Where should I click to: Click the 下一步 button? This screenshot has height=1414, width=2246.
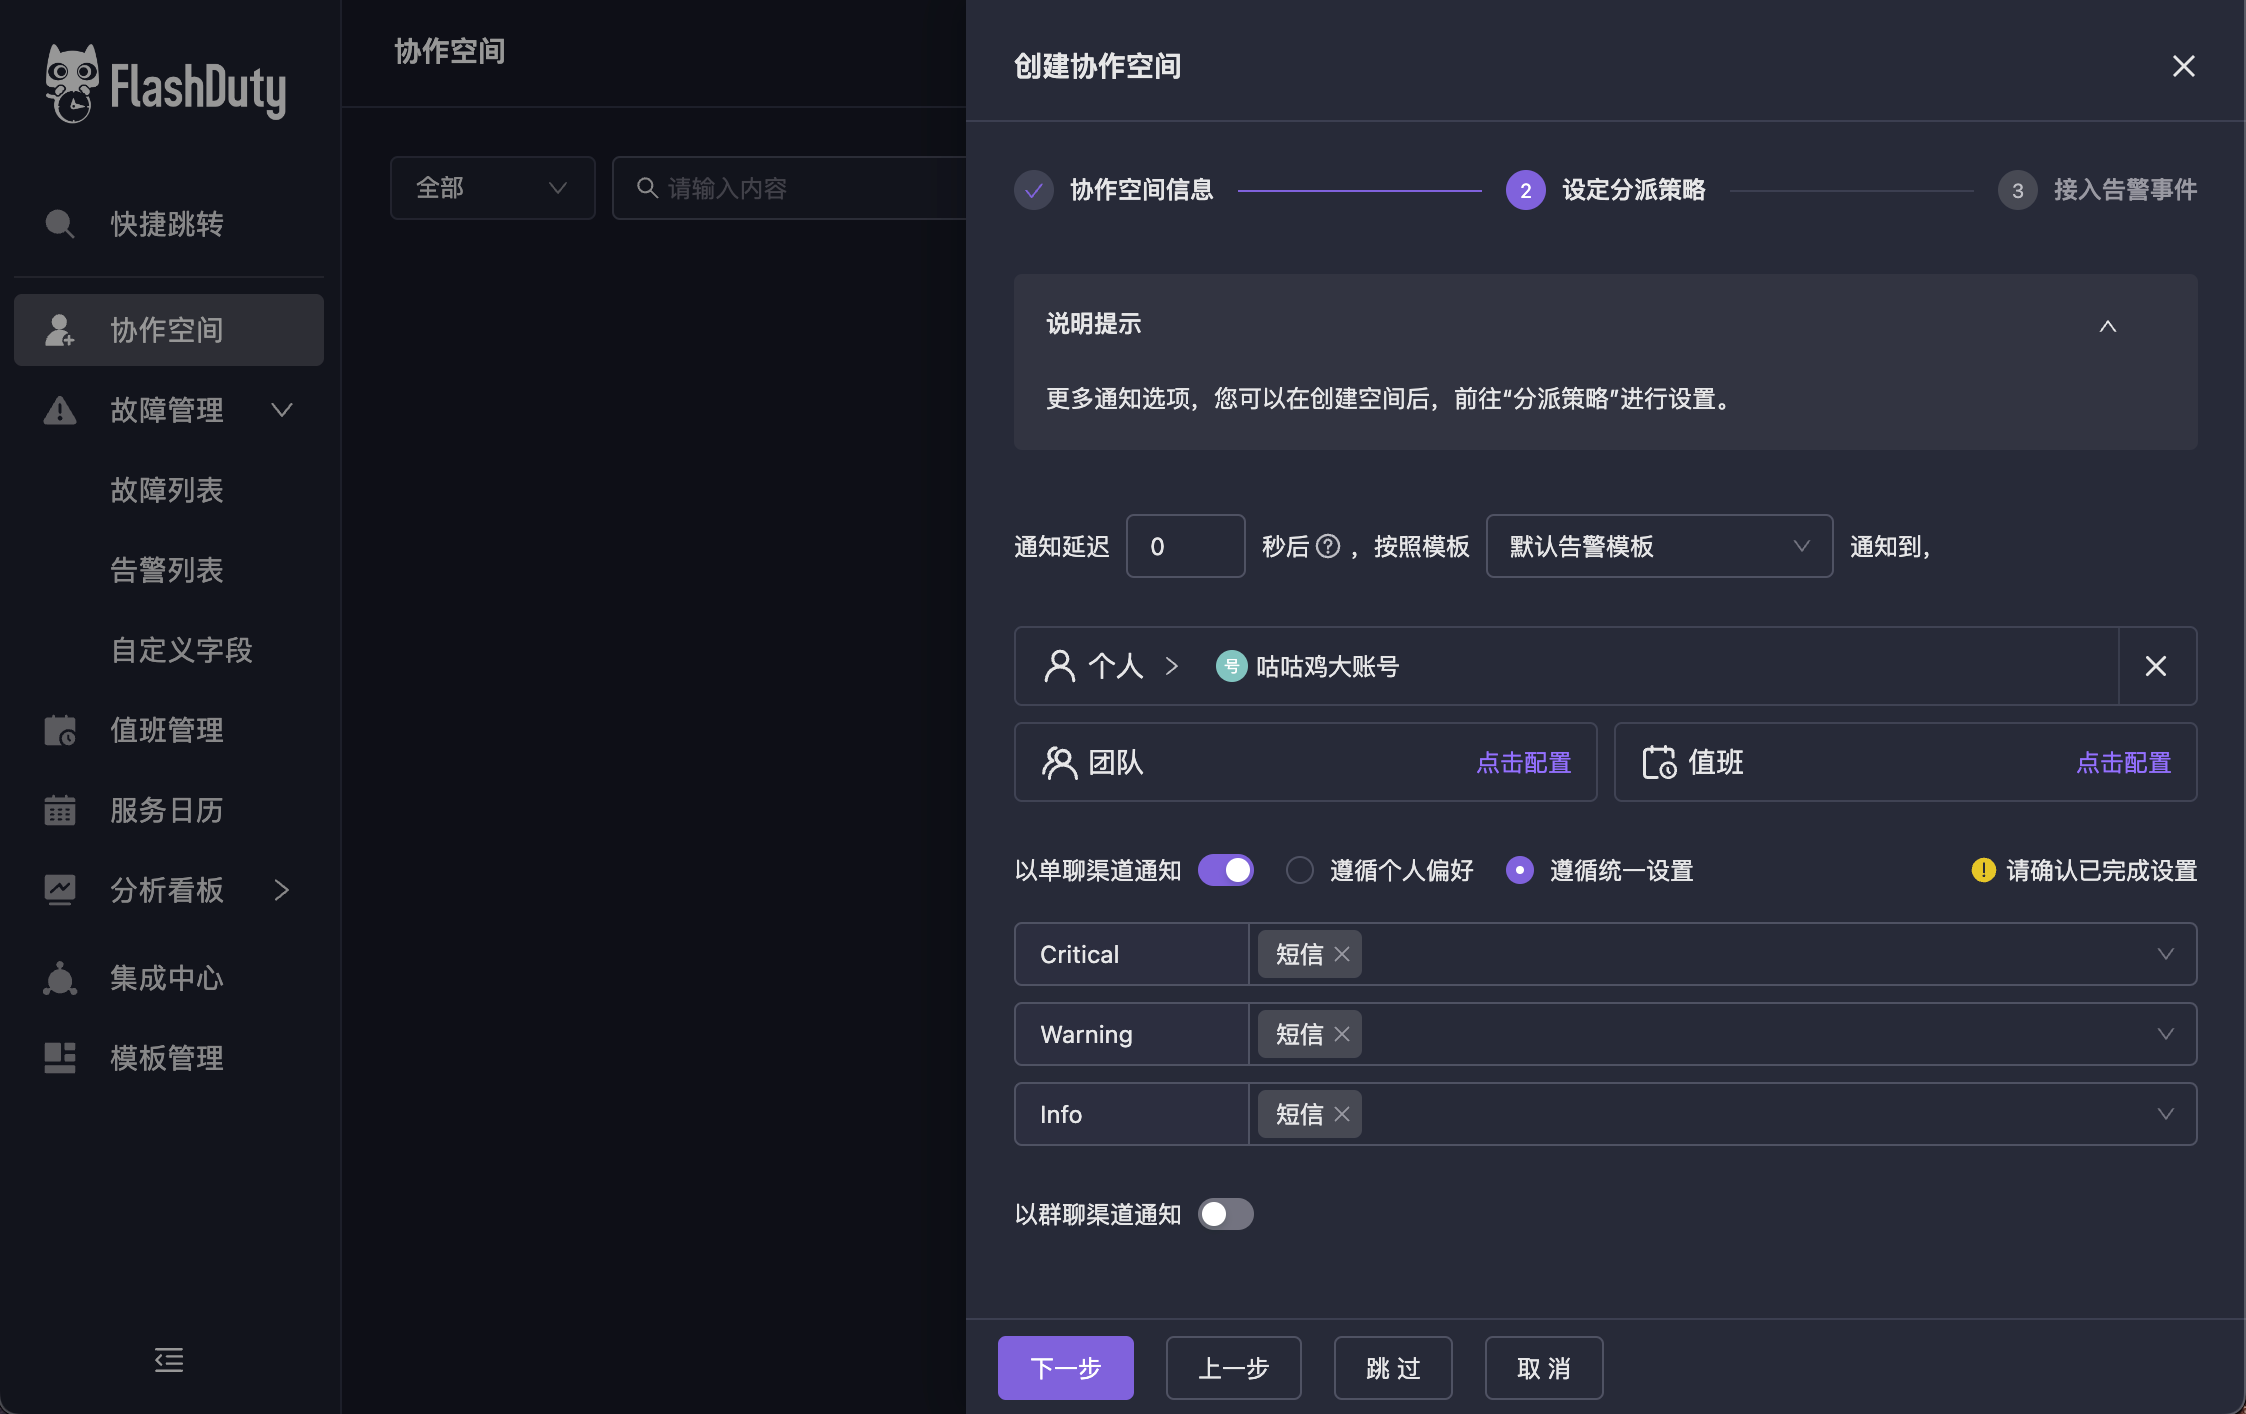coord(1065,1367)
